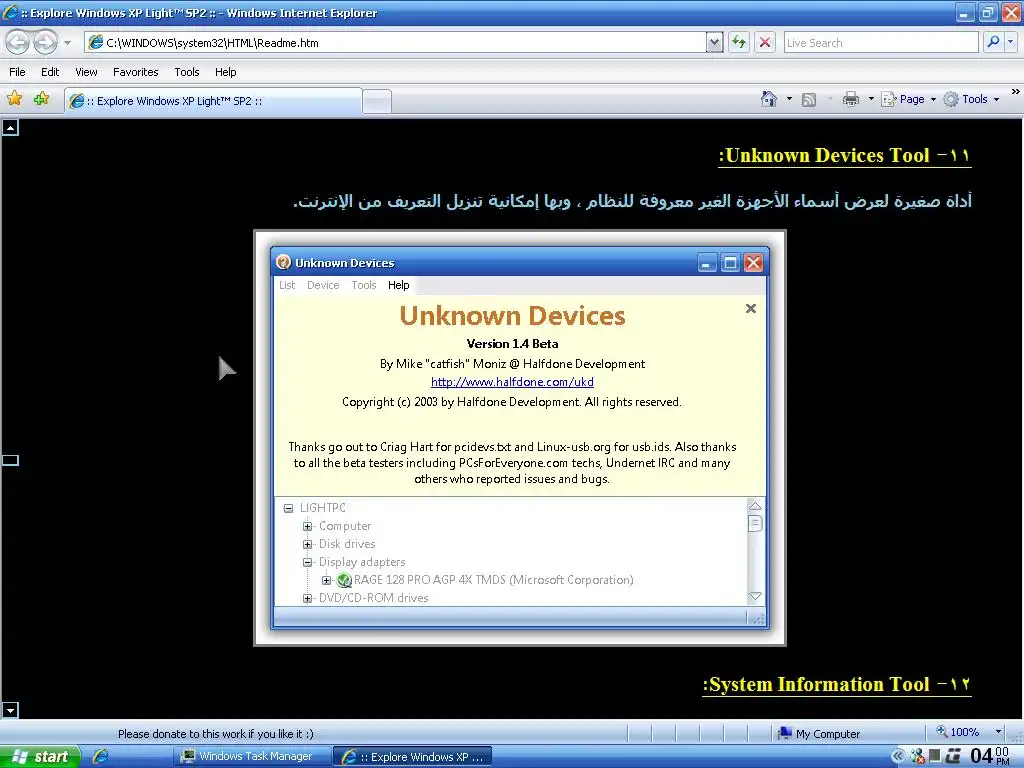Show hidden tray icons chevron
The height and width of the screenshot is (768, 1024).
(x=898, y=756)
